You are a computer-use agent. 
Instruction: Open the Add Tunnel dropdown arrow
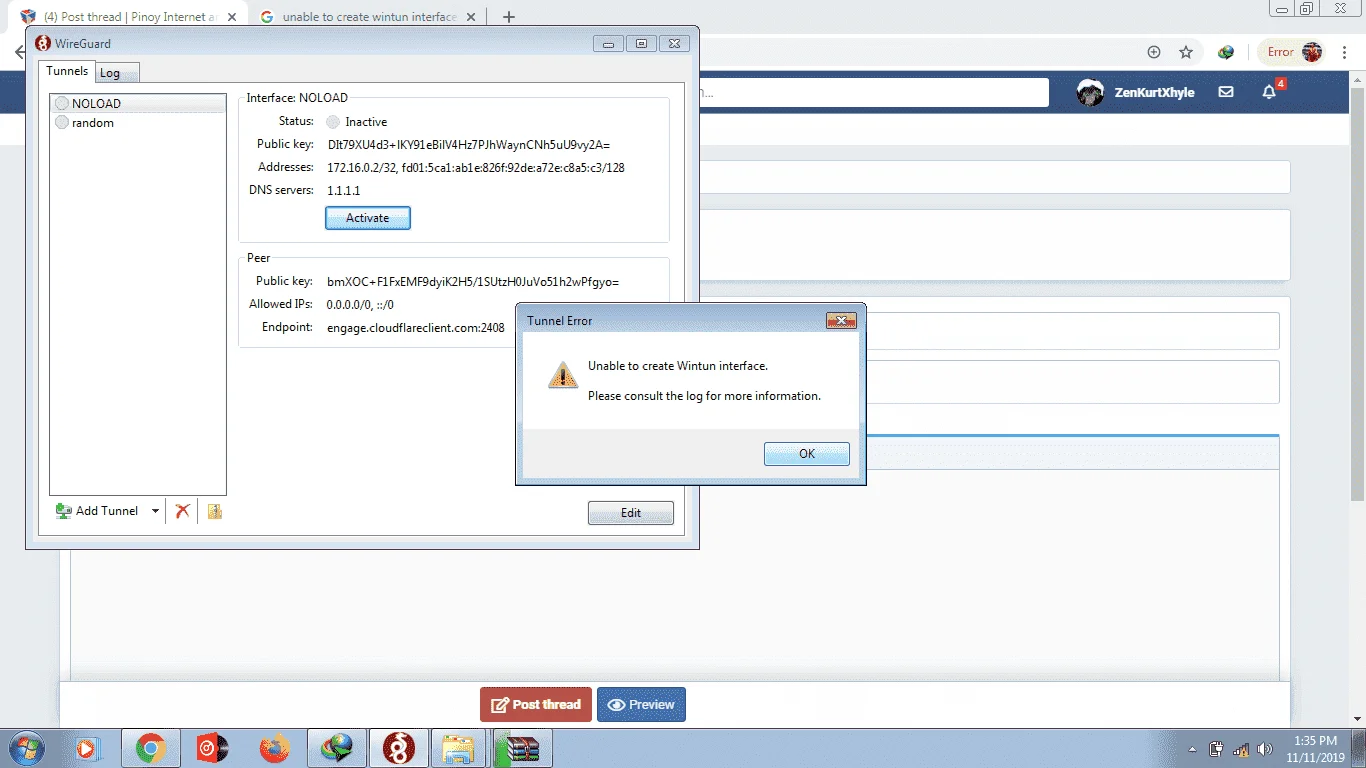tap(155, 511)
